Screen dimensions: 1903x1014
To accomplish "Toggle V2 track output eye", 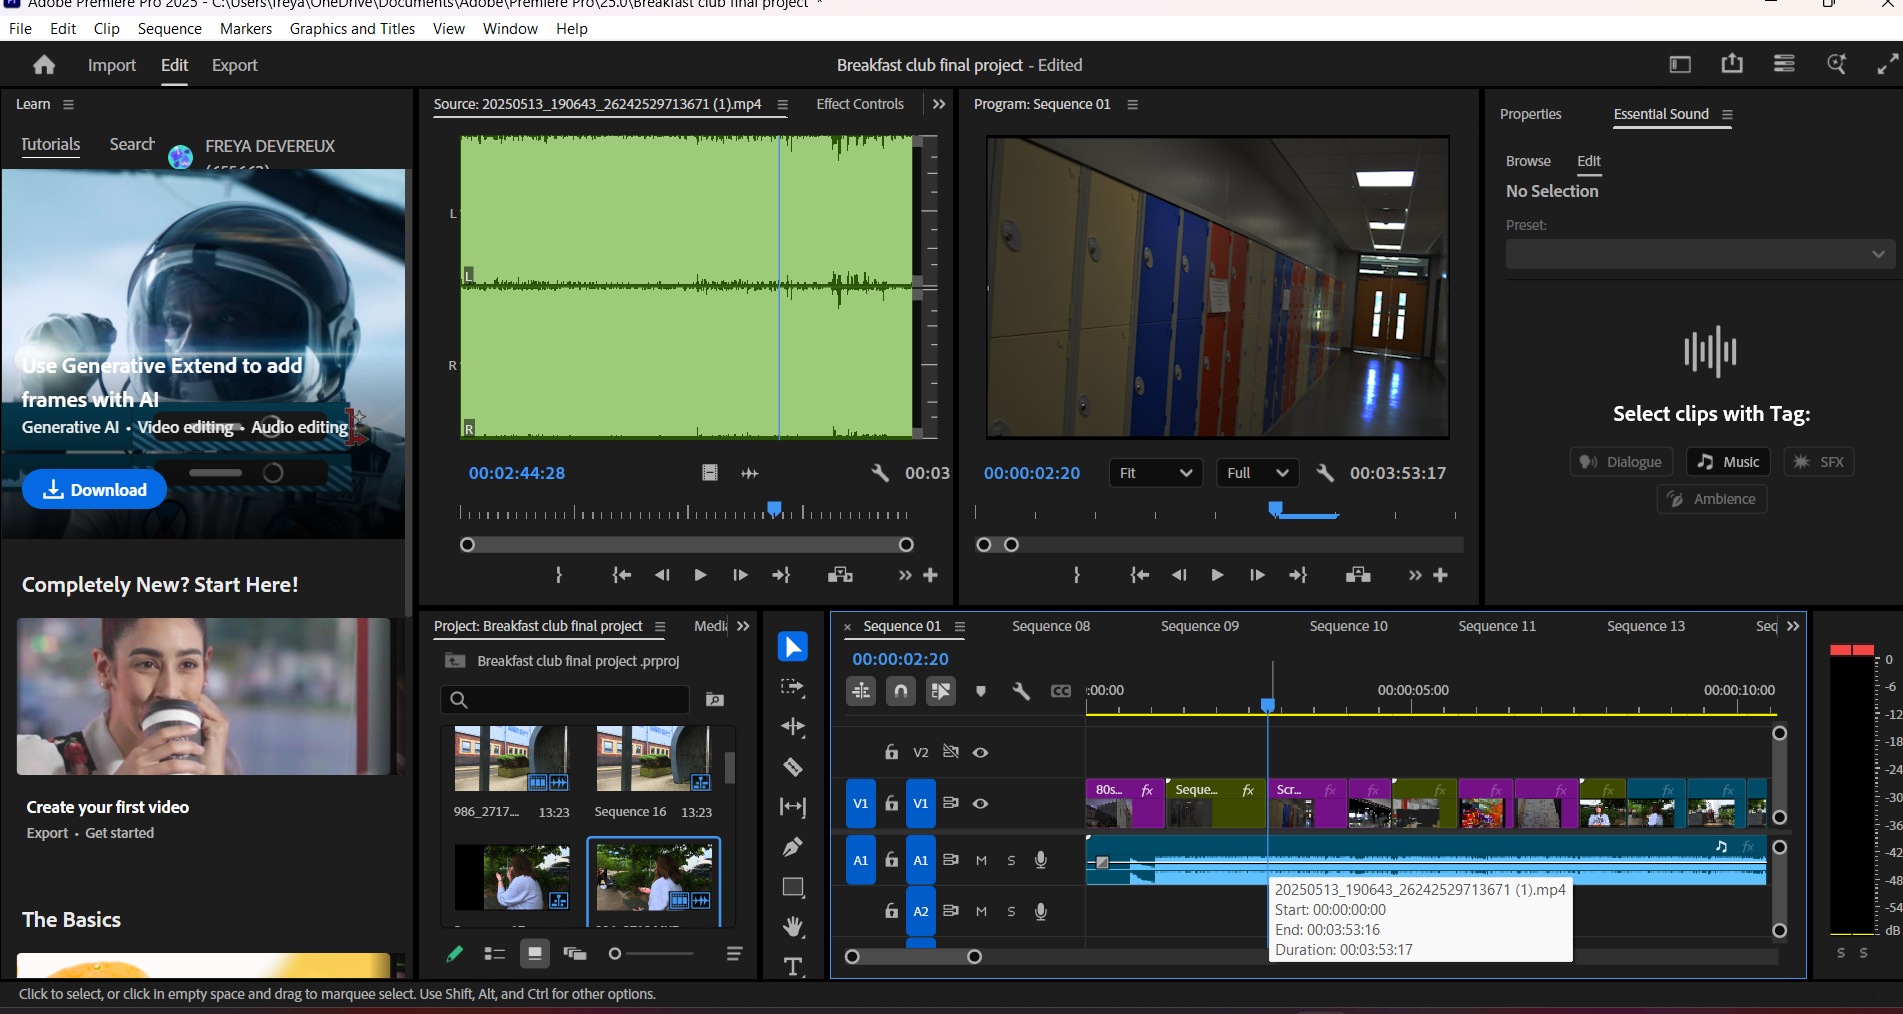I will 981,752.
